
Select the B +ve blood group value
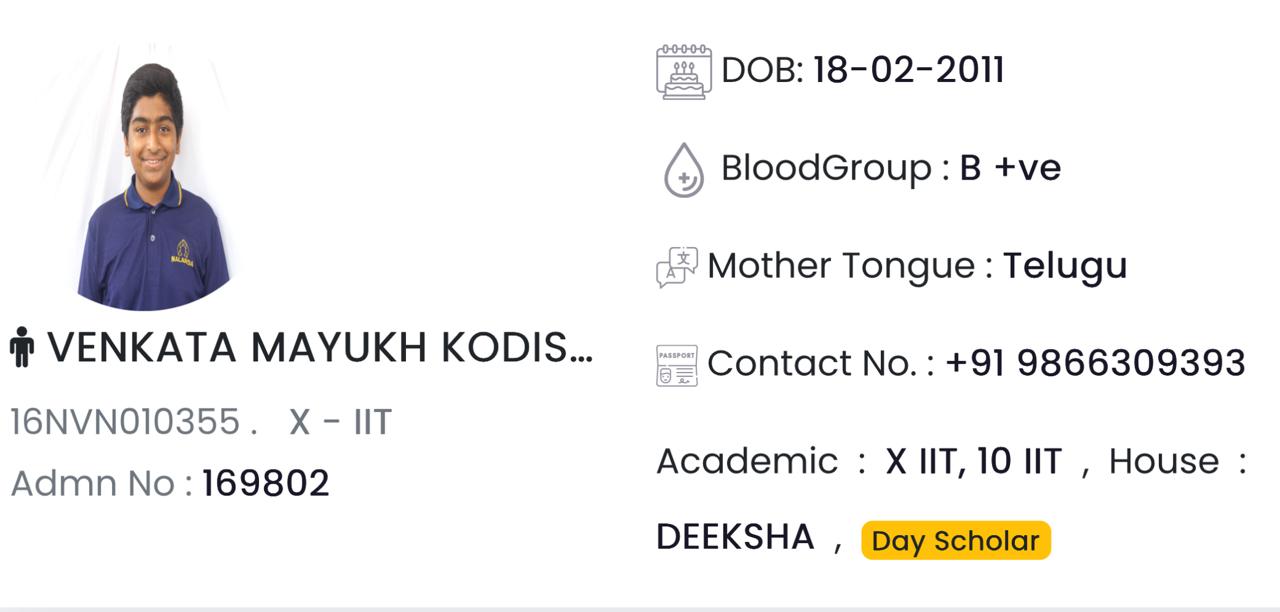coord(1010,168)
